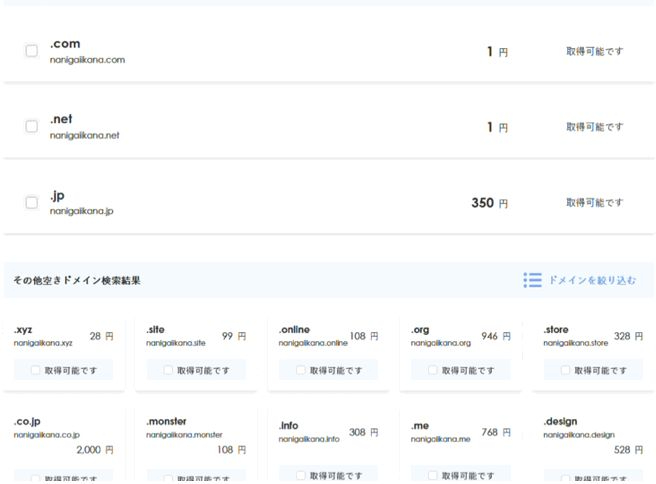This screenshot has height=484, width=656.
Task: Select the .me domain checkbox
Action: coord(433,475)
